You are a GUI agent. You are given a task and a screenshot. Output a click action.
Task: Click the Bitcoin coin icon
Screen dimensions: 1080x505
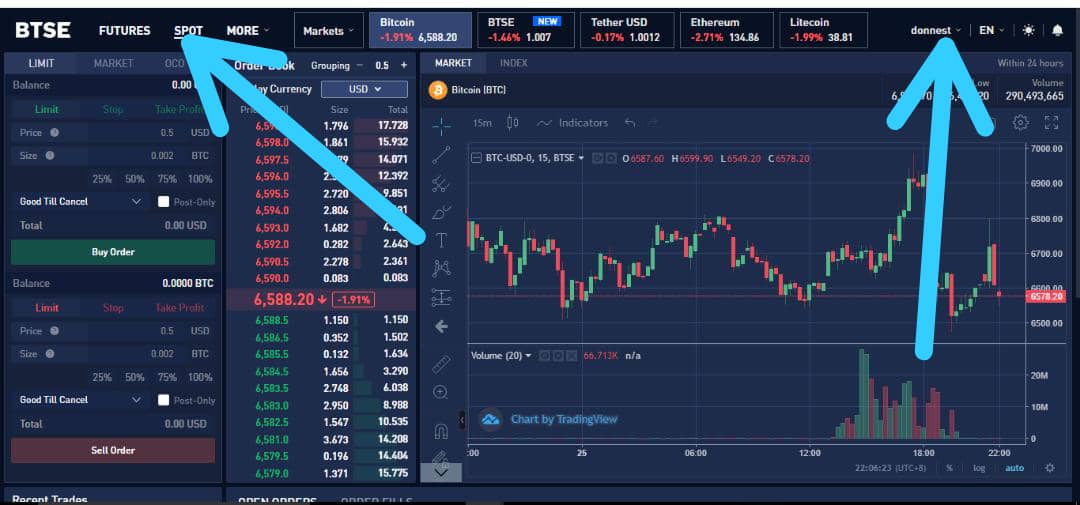pyautogui.click(x=437, y=90)
